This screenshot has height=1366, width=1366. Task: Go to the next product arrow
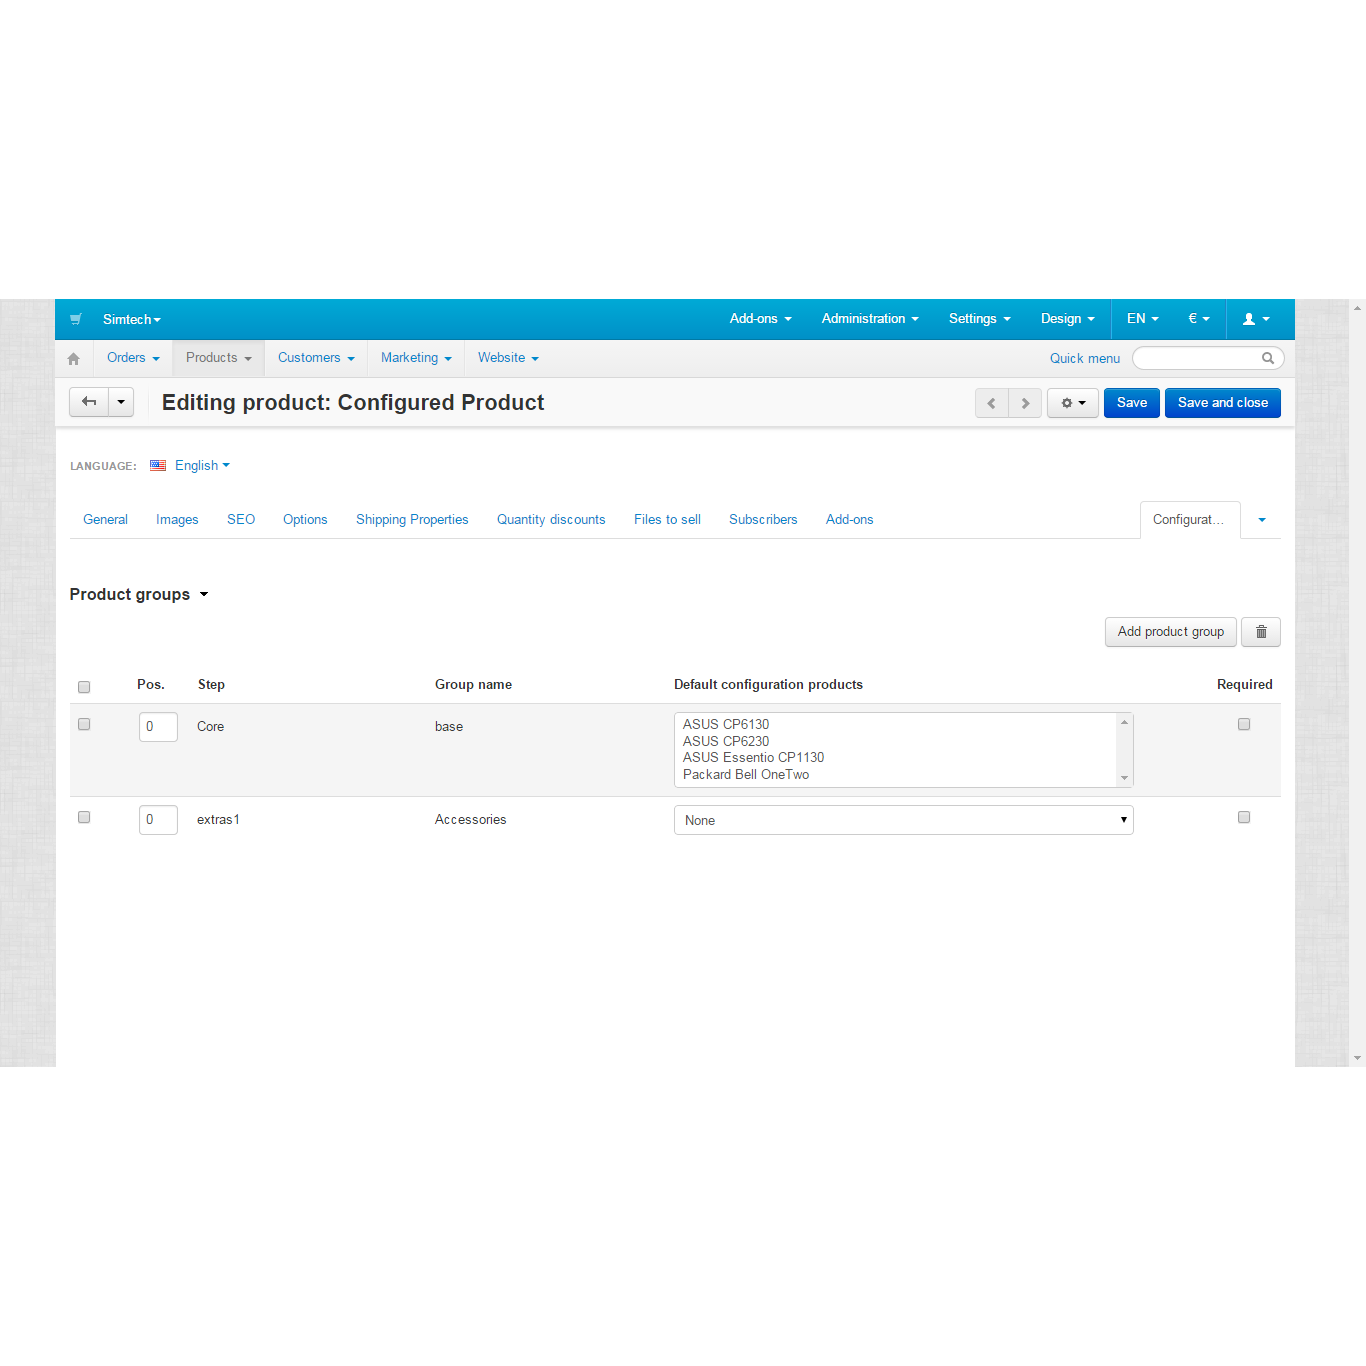tap(1025, 403)
